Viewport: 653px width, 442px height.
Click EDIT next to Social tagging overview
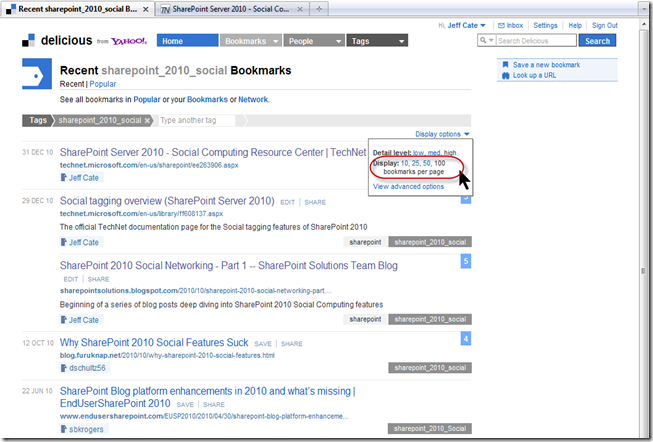point(287,202)
